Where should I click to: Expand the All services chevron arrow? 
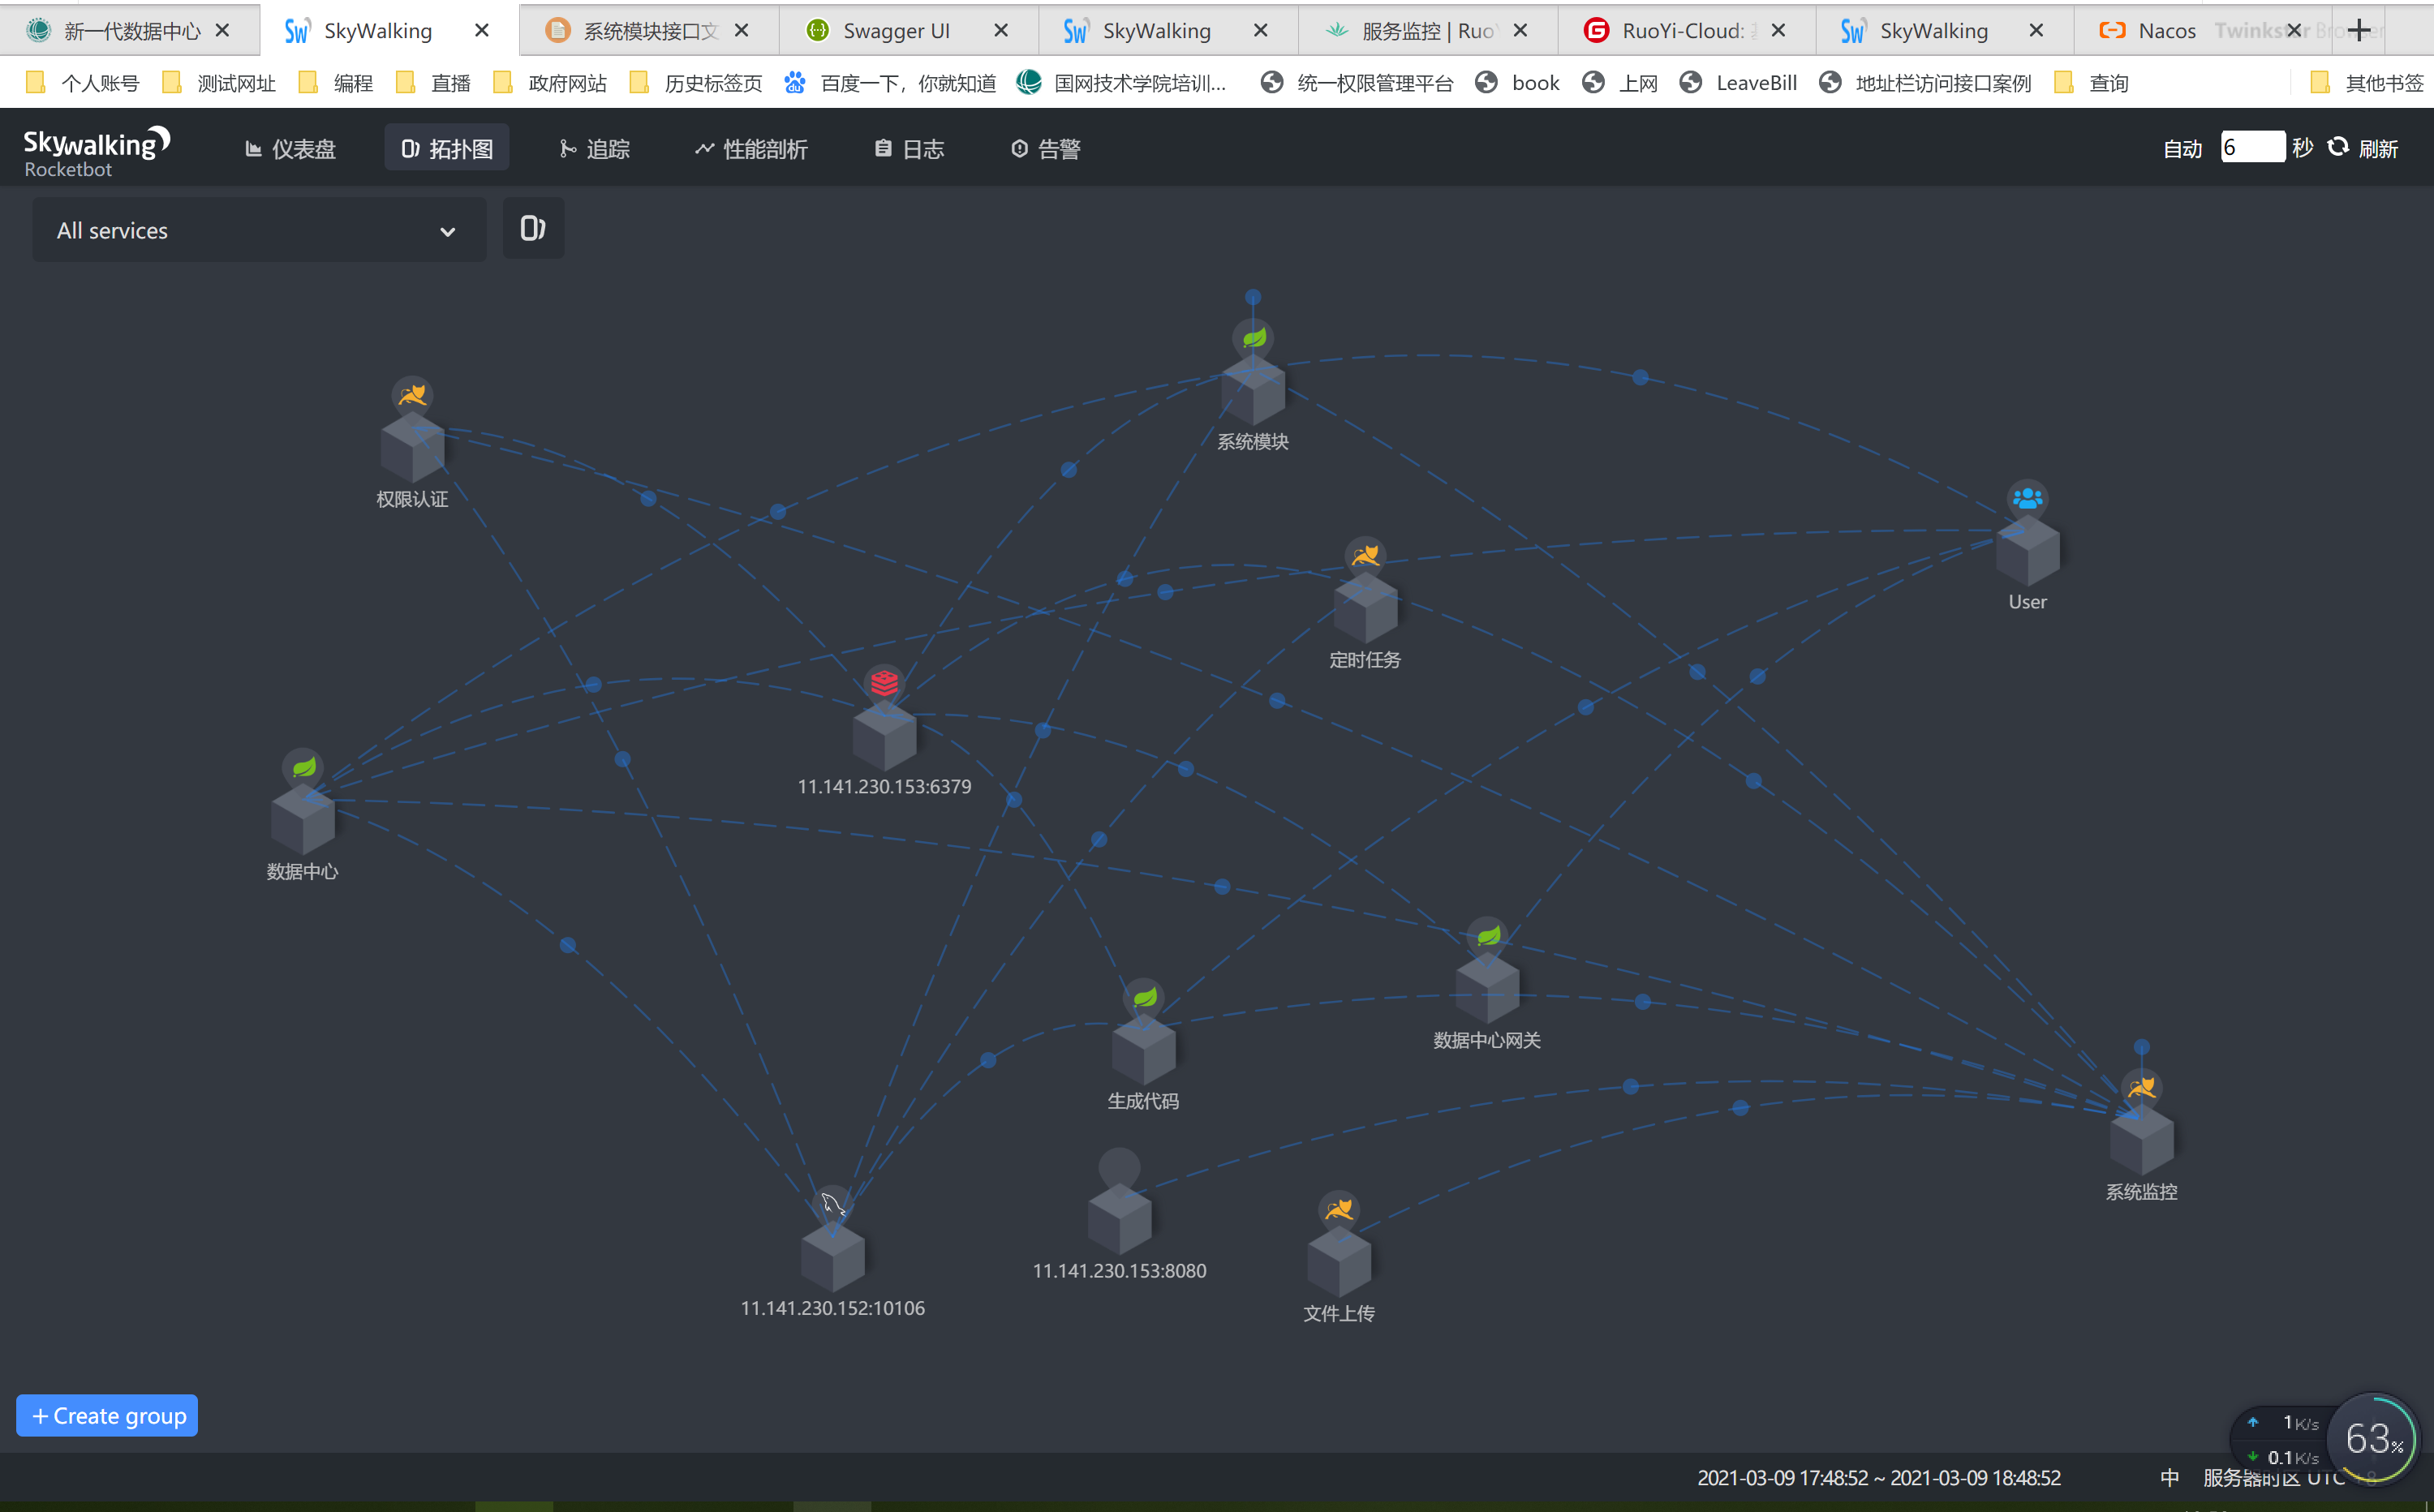(447, 232)
